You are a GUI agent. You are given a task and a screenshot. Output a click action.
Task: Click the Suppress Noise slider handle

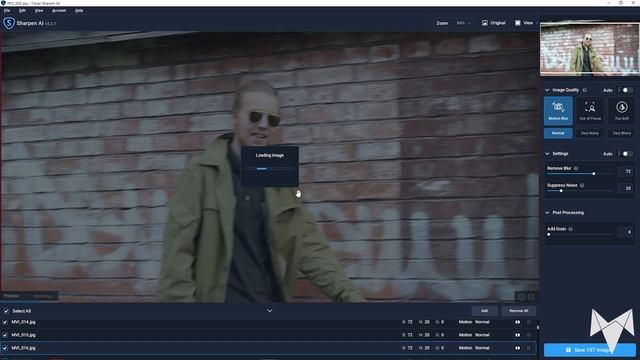point(561,191)
